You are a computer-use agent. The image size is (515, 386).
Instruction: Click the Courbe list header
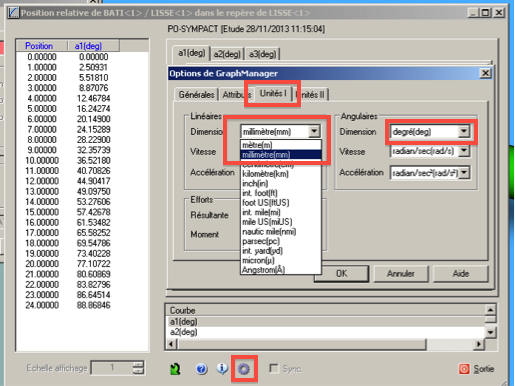tap(325, 310)
